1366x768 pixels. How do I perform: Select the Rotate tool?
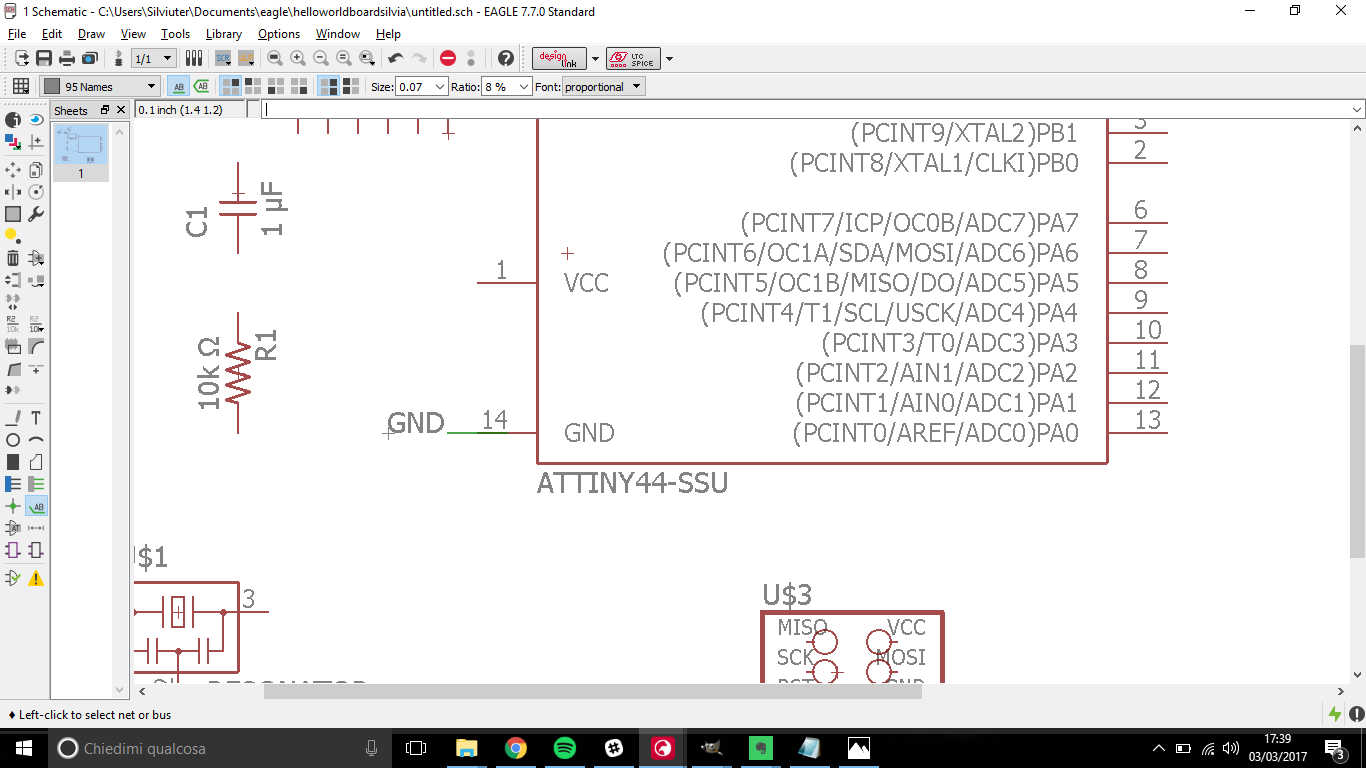click(x=36, y=191)
